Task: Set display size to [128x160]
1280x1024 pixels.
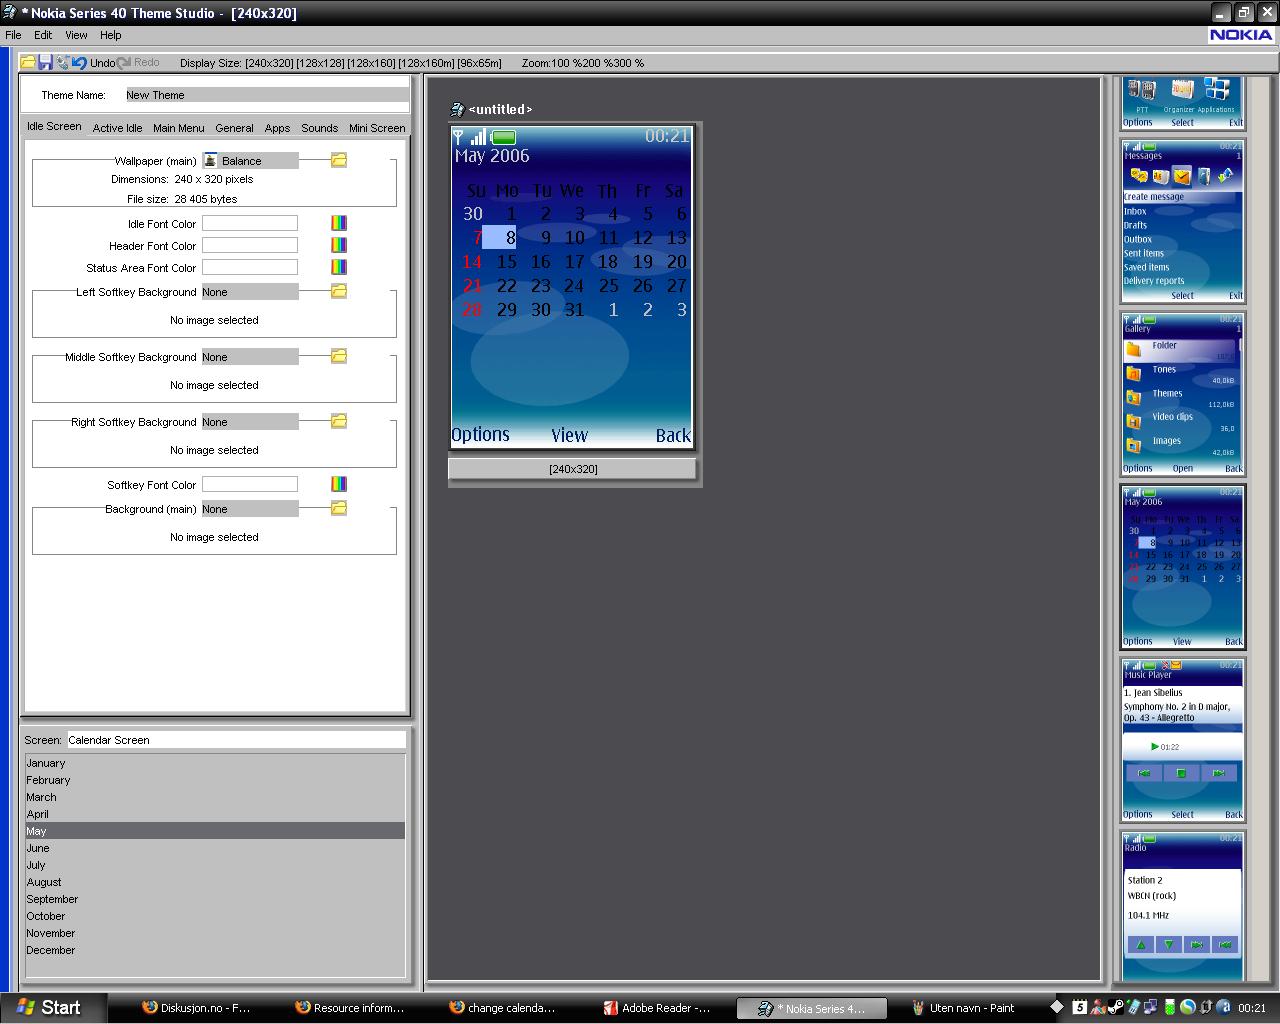Action: [372, 63]
